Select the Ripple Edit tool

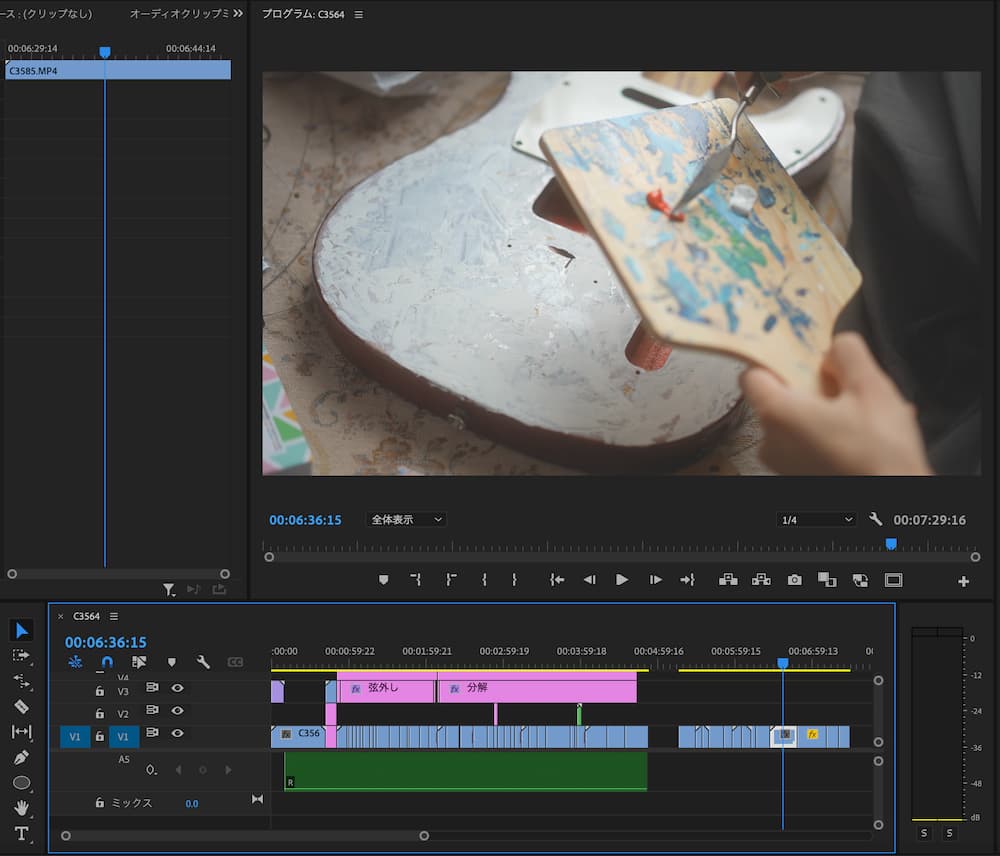click(22, 680)
